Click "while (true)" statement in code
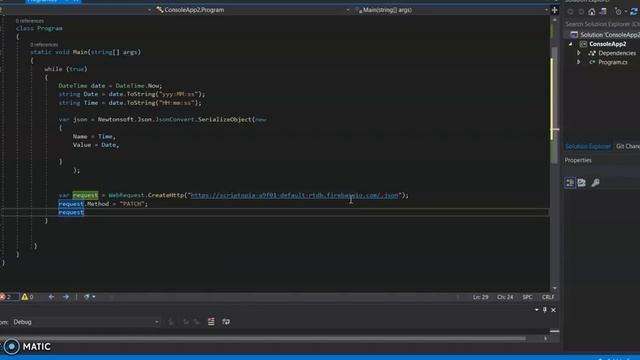 [x=66, y=69]
